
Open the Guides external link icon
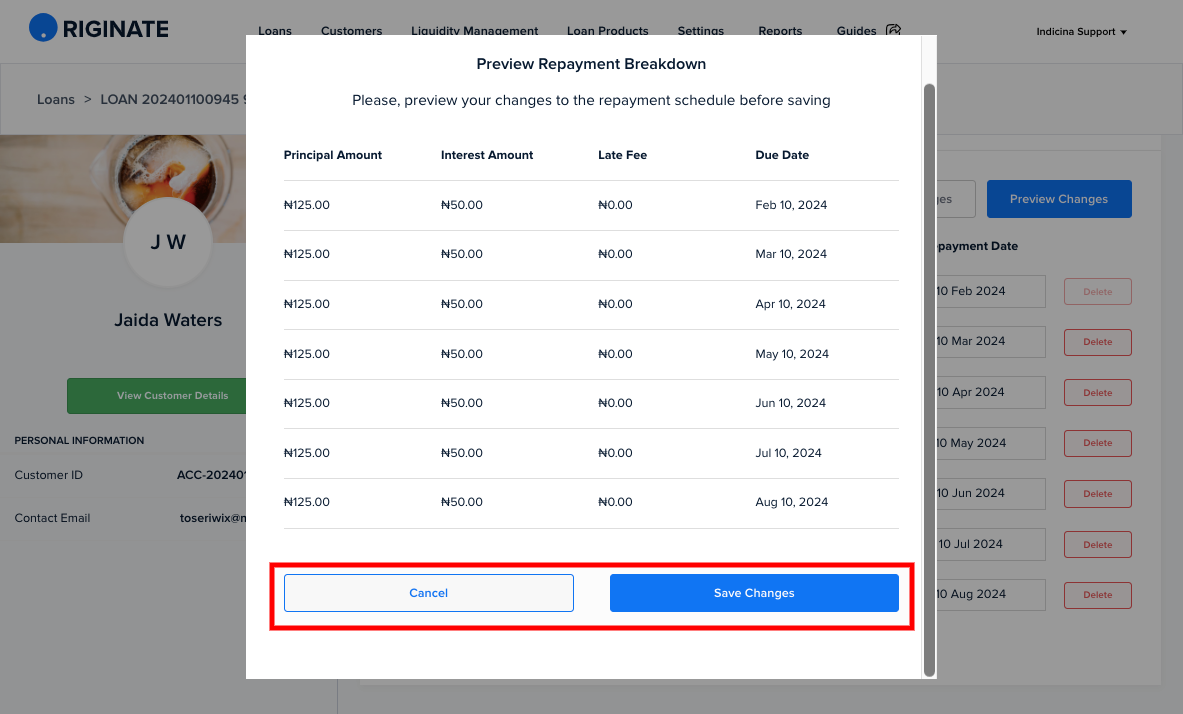(x=893, y=30)
